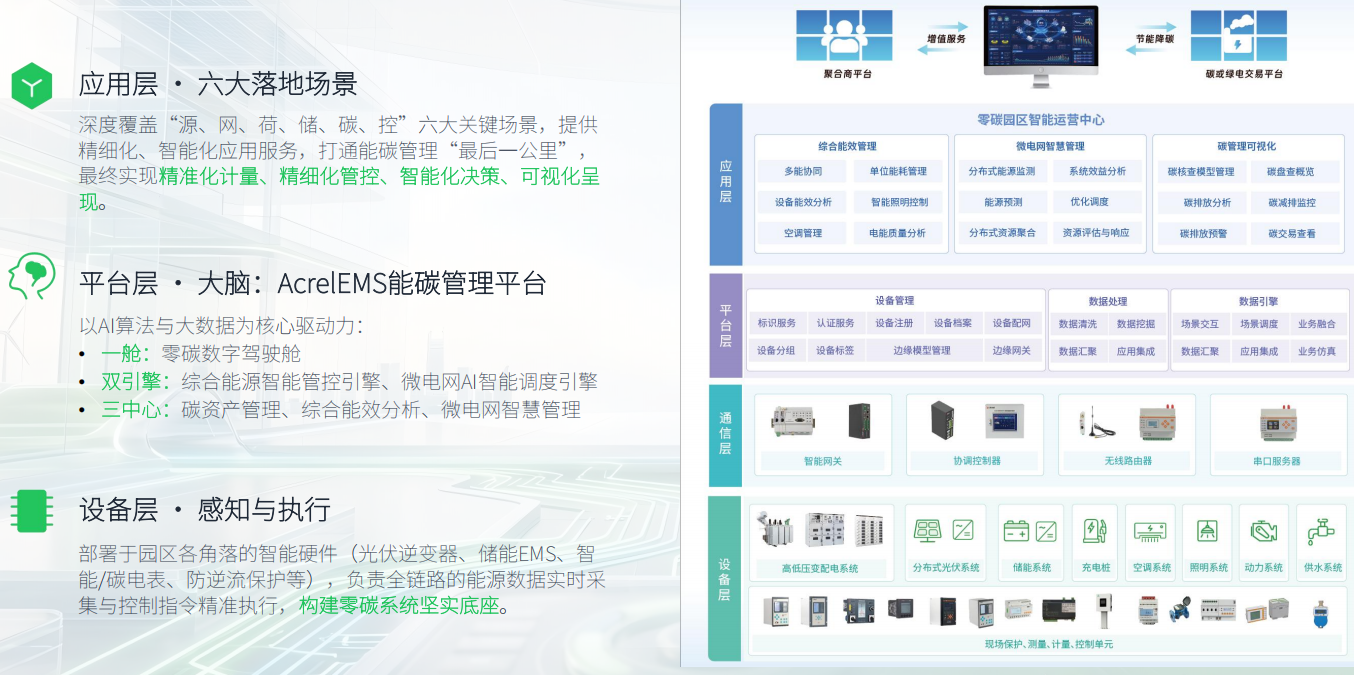Click the 空调管理 box
1354x675 pixels.
[803, 233]
